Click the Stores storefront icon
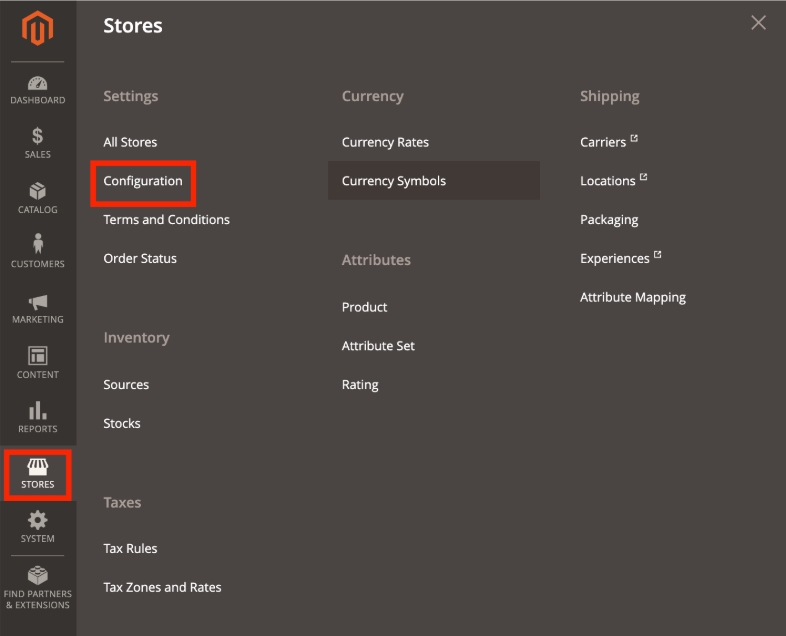 pos(38,466)
